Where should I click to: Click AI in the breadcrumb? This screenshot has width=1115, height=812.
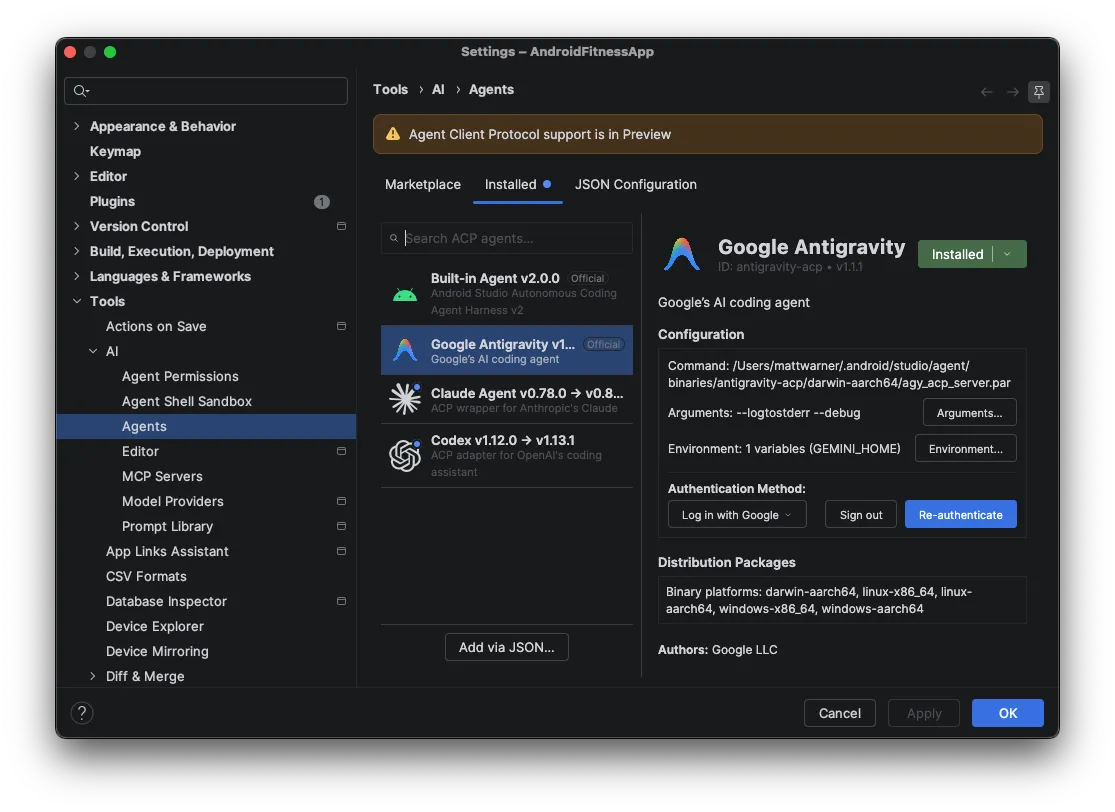pos(438,90)
